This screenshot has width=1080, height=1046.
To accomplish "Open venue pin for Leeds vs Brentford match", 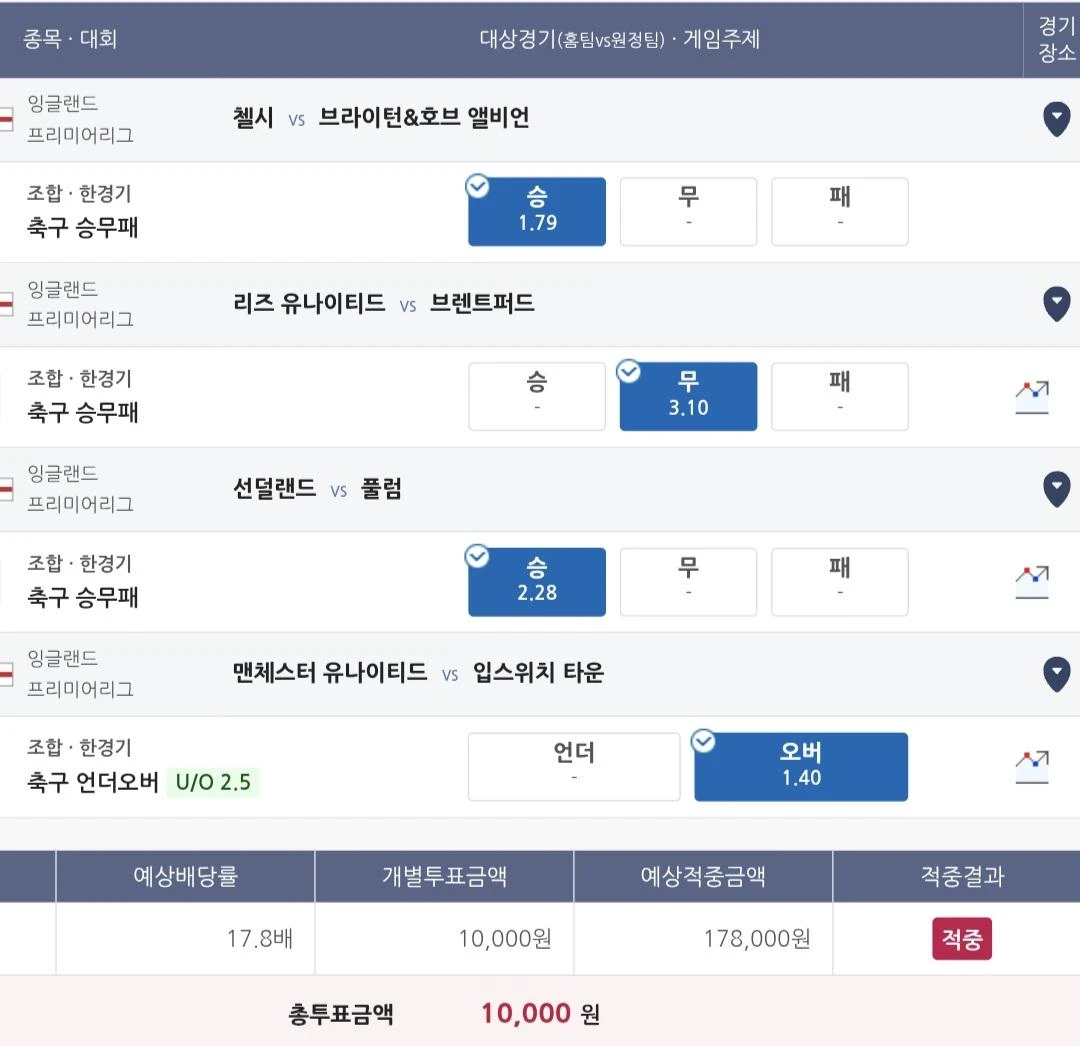I will tap(1056, 304).
